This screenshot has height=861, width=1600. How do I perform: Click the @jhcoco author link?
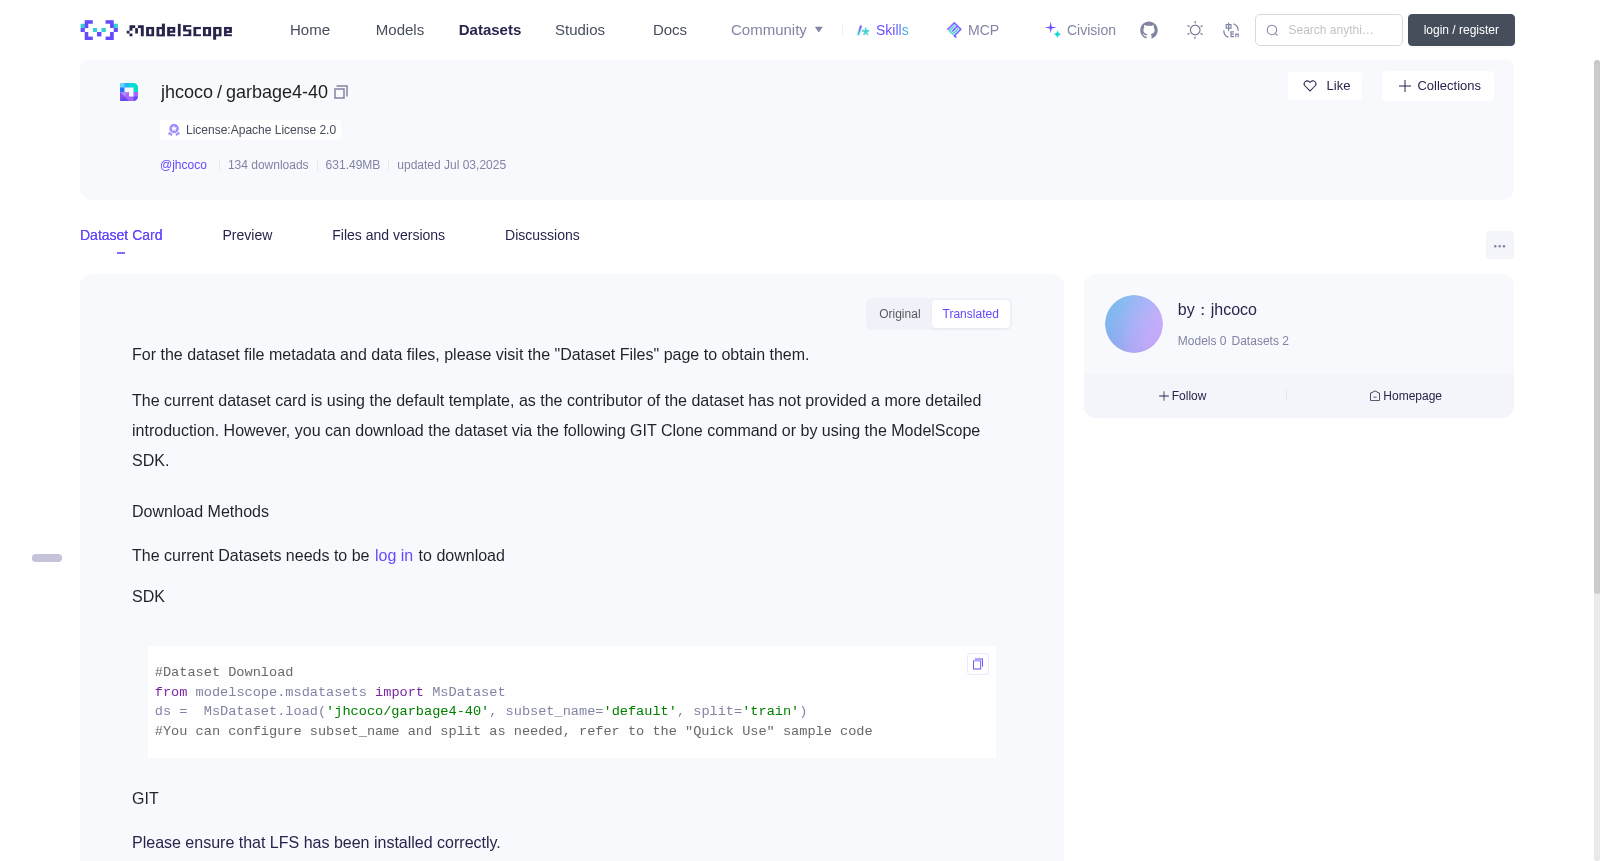tap(183, 165)
